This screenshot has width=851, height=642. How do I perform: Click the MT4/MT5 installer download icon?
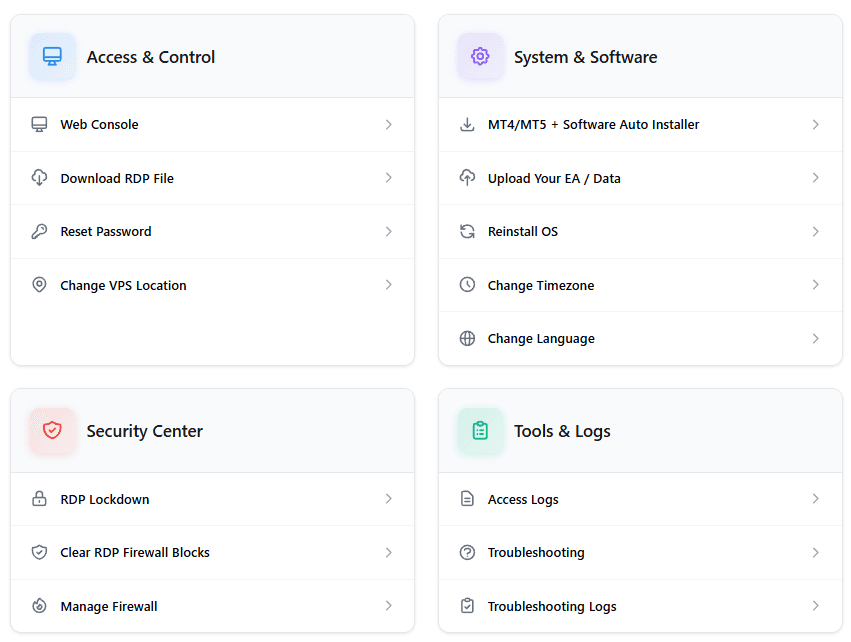coord(466,124)
